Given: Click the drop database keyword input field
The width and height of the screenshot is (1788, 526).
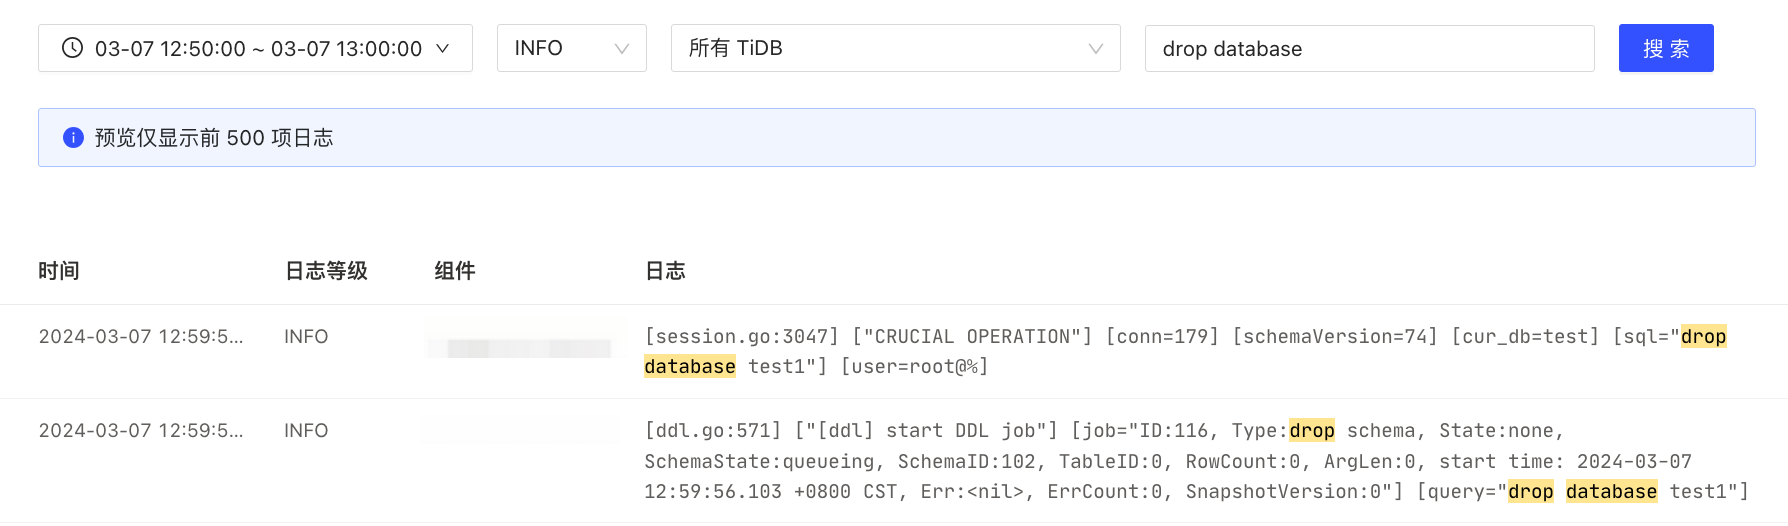Looking at the screenshot, I should 1369,49.
